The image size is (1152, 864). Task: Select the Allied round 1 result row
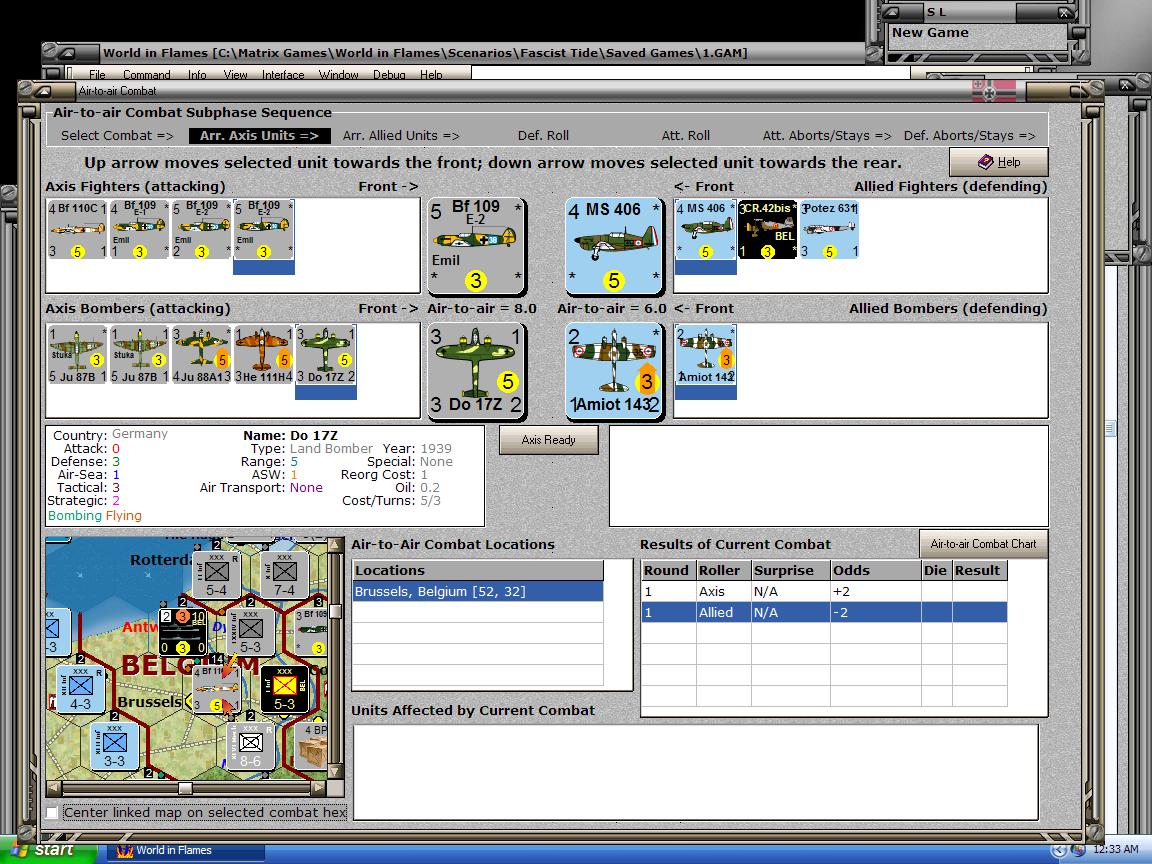pyautogui.click(x=824, y=612)
